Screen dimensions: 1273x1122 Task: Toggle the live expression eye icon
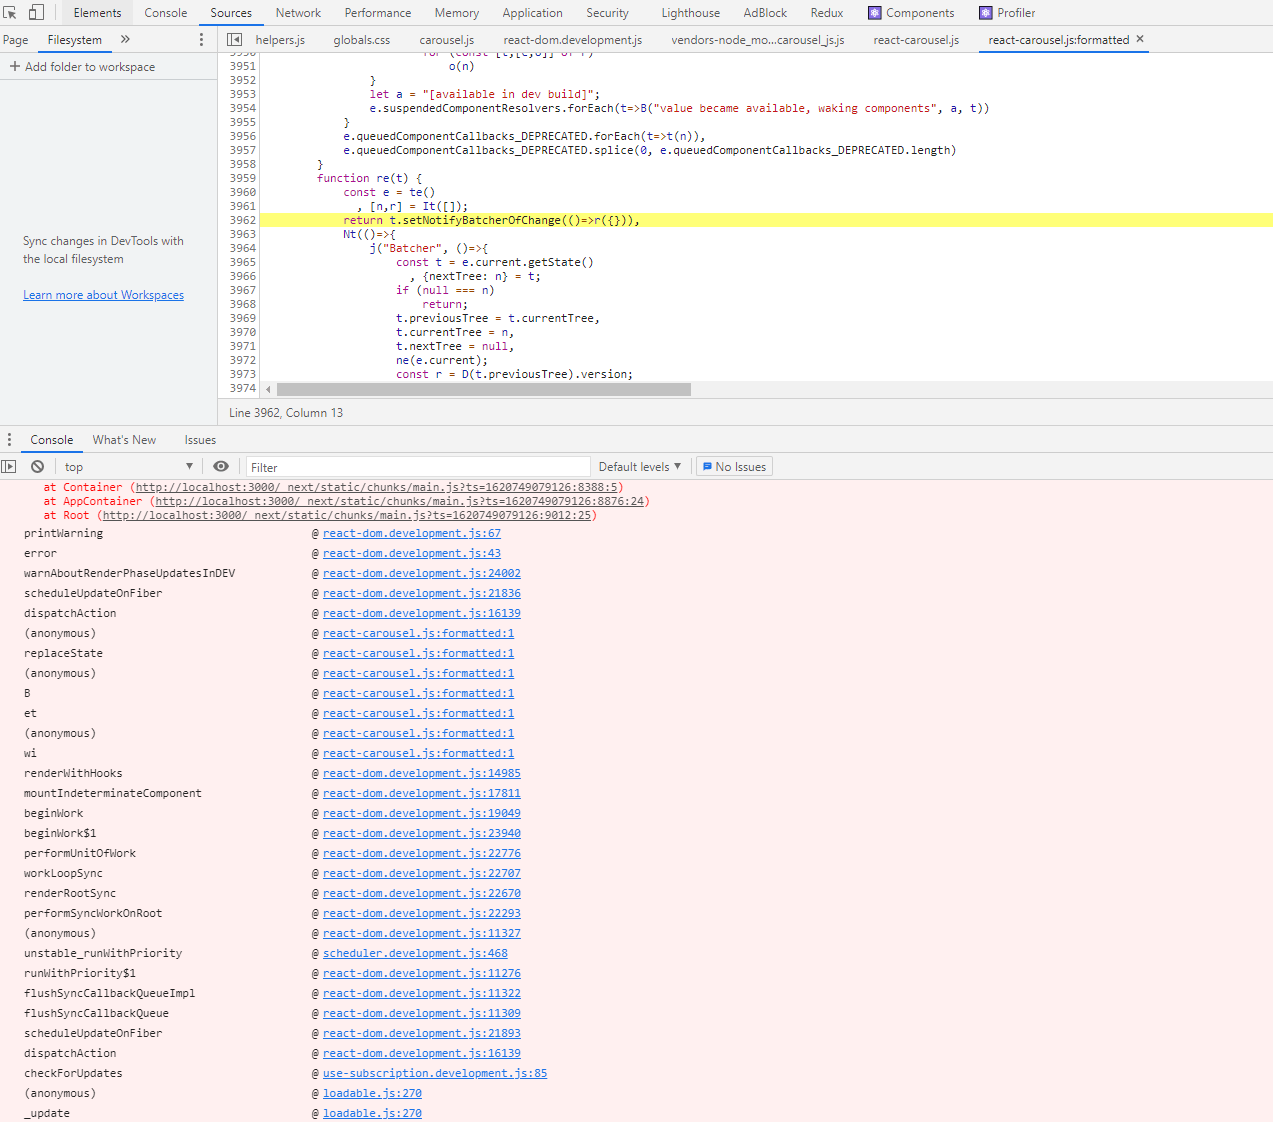click(x=221, y=467)
